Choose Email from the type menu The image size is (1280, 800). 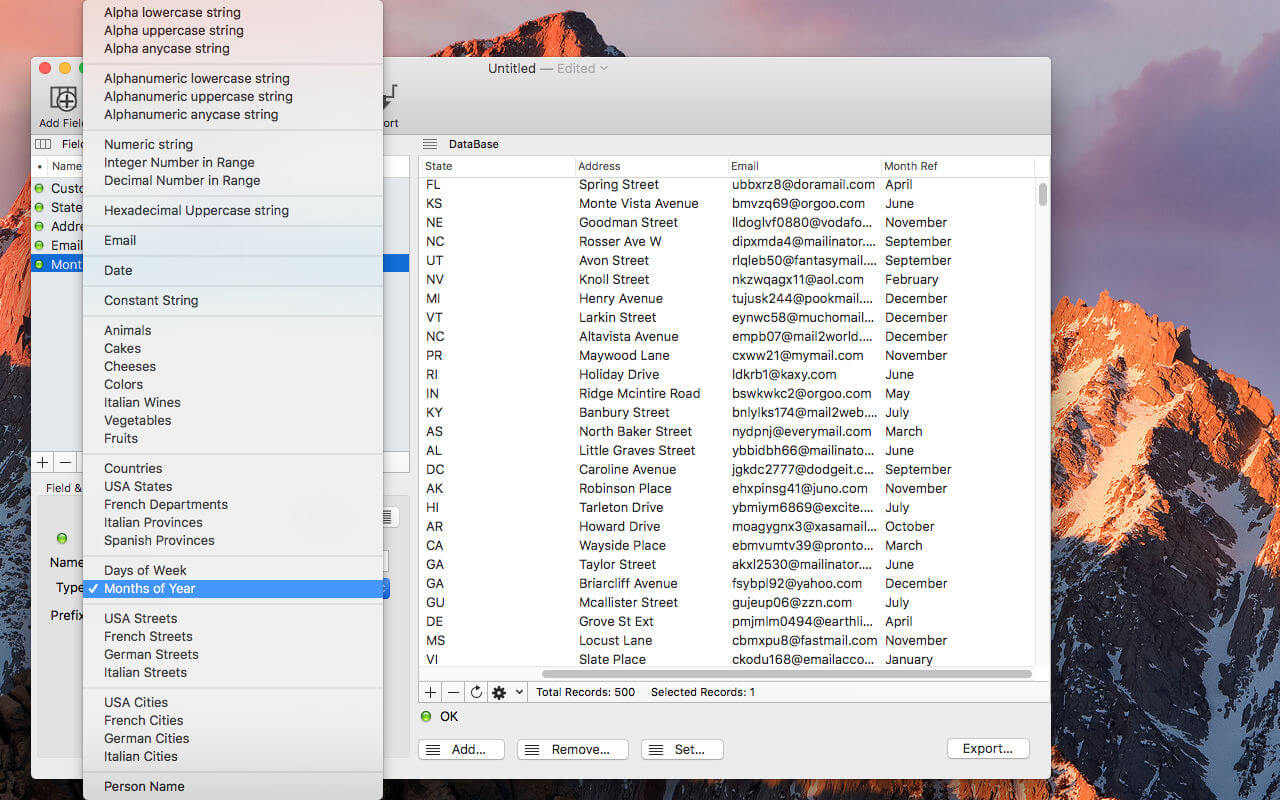[x=120, y=240]
